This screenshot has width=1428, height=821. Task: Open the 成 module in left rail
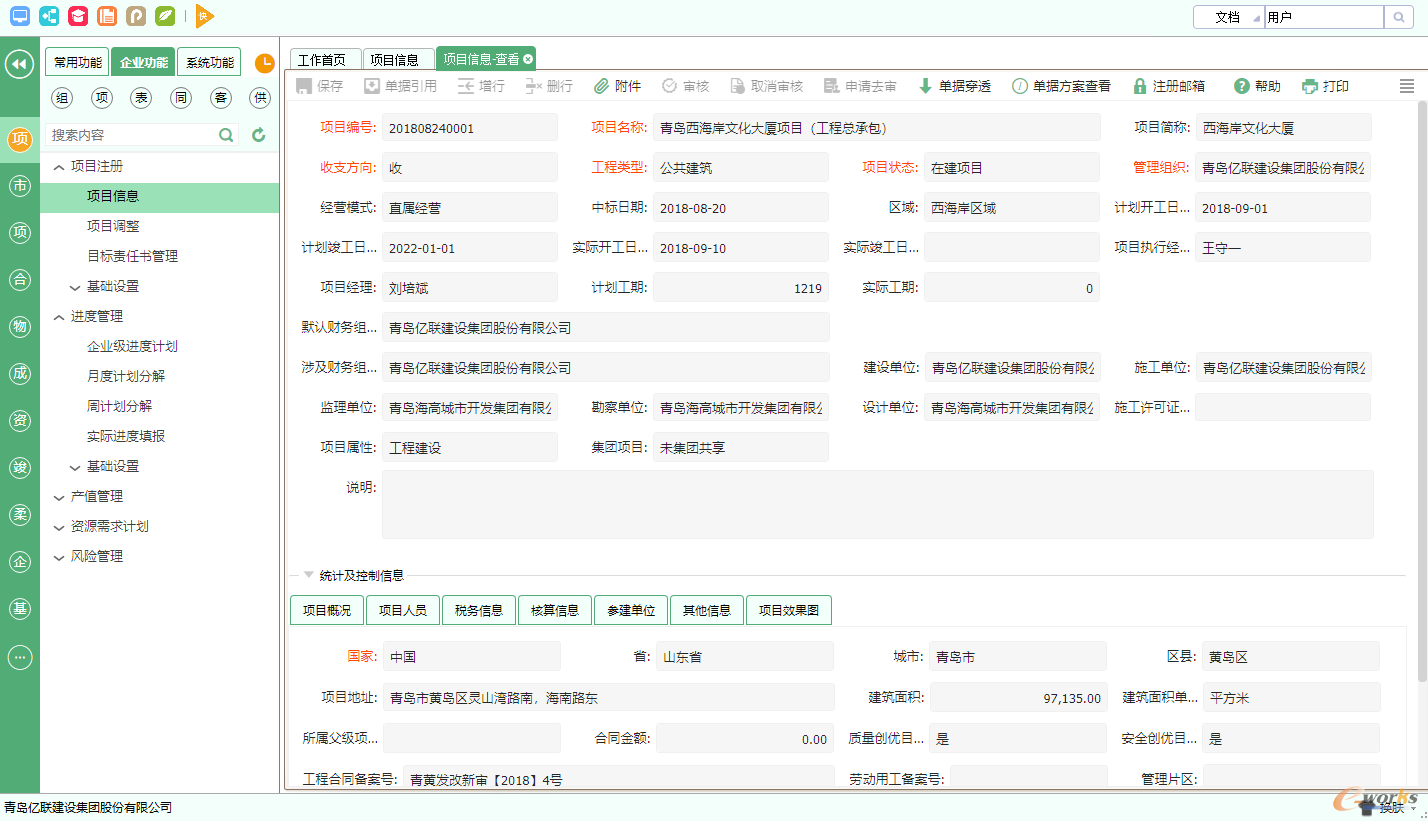[x=19, y=374]
